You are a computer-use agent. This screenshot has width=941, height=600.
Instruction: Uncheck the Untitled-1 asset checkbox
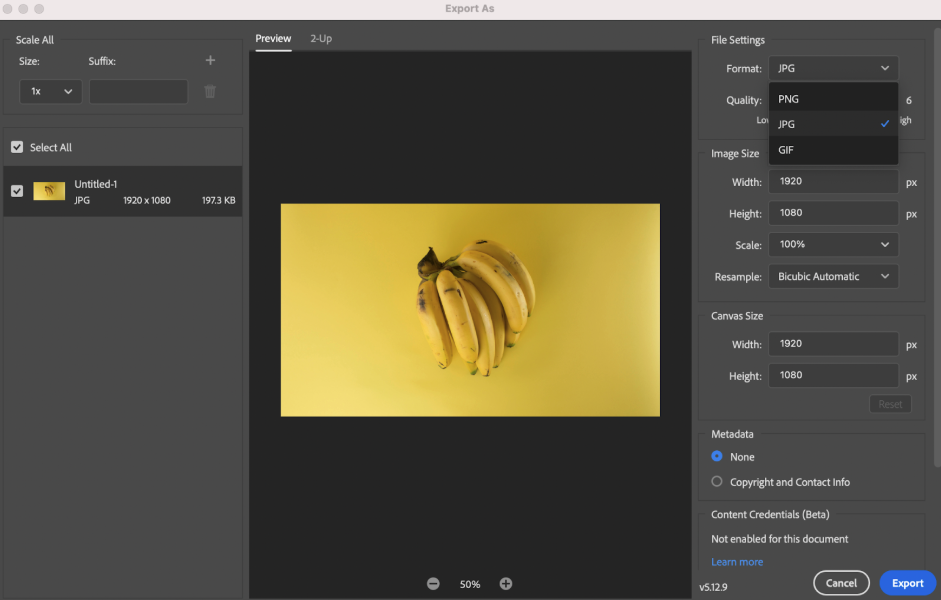point(17,191)
